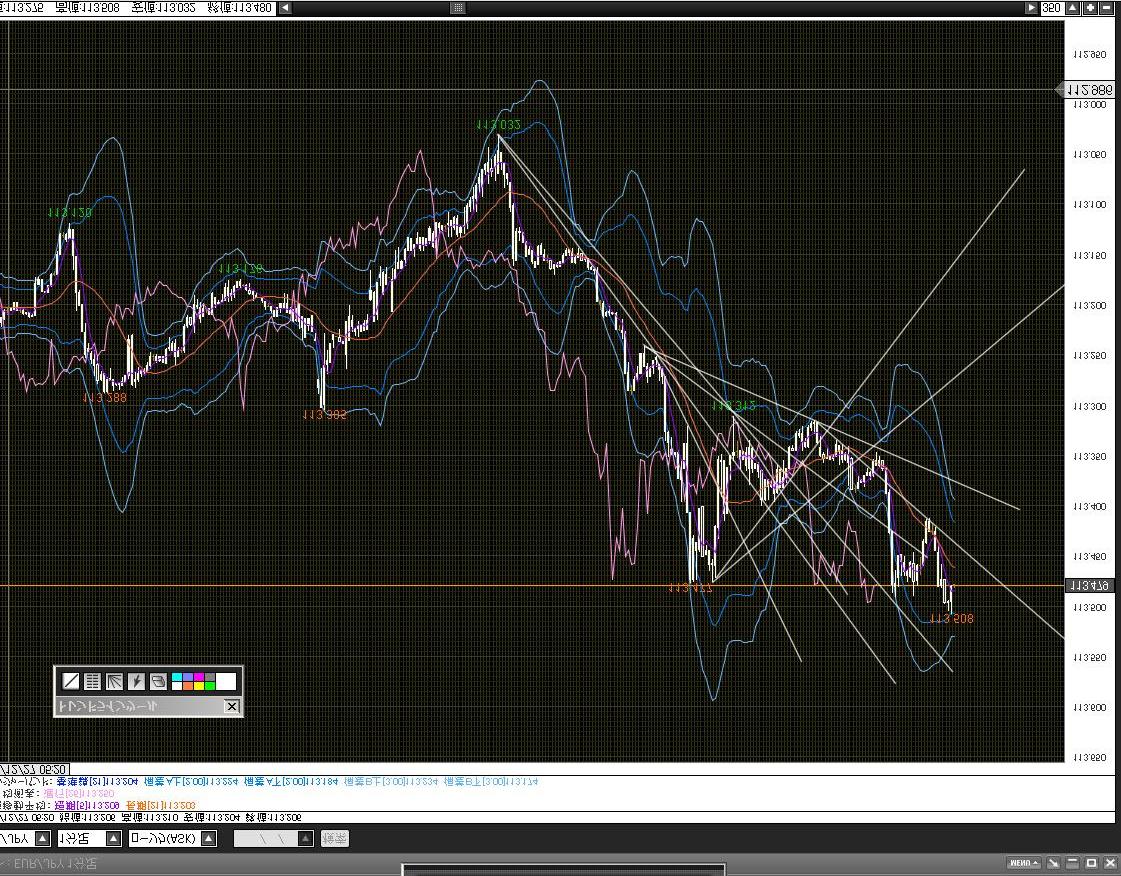Image resolution: width=1121 pixels, height=876 pixels.
Task: Expand the bar count dropdown beside 320
Action: [1072, 7]
